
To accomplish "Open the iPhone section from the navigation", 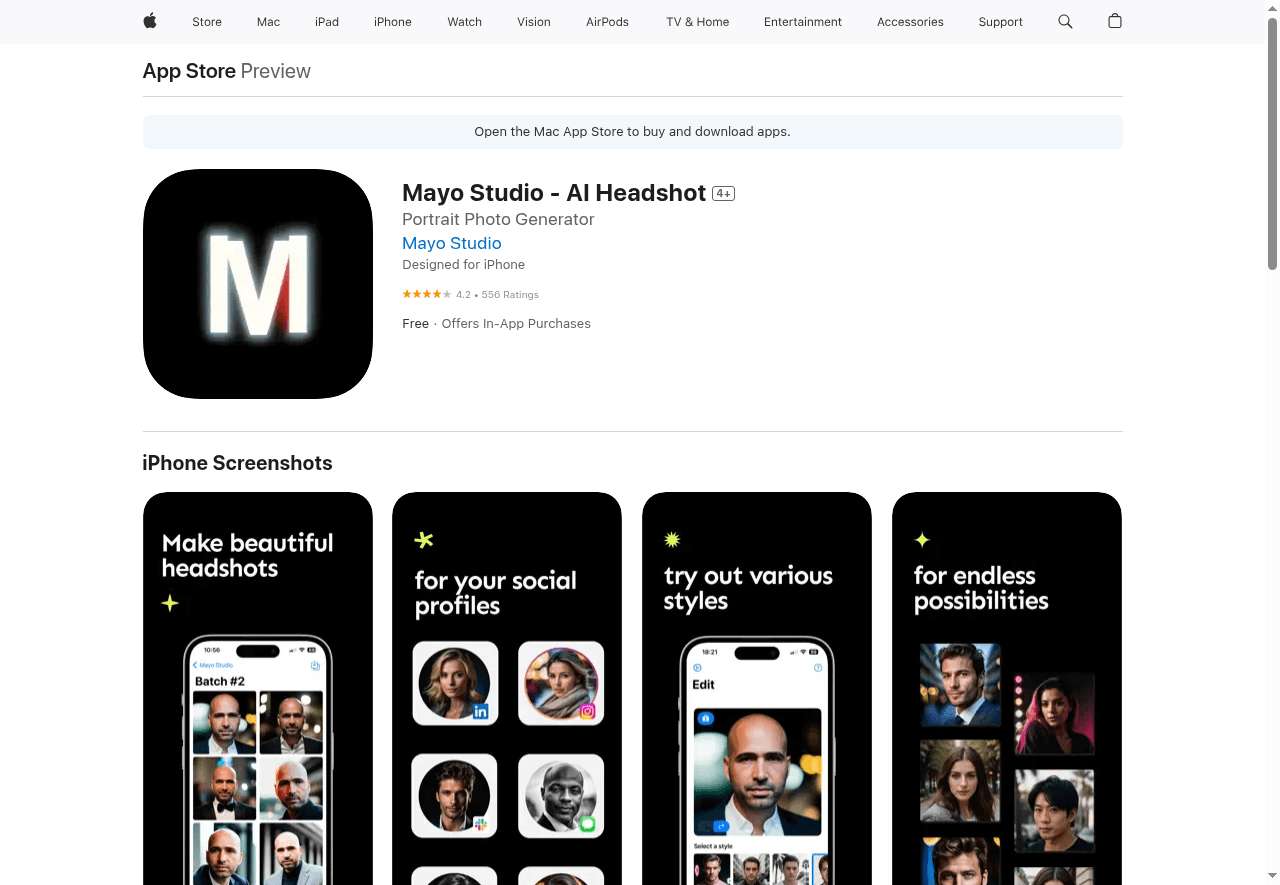I will 392,21.
